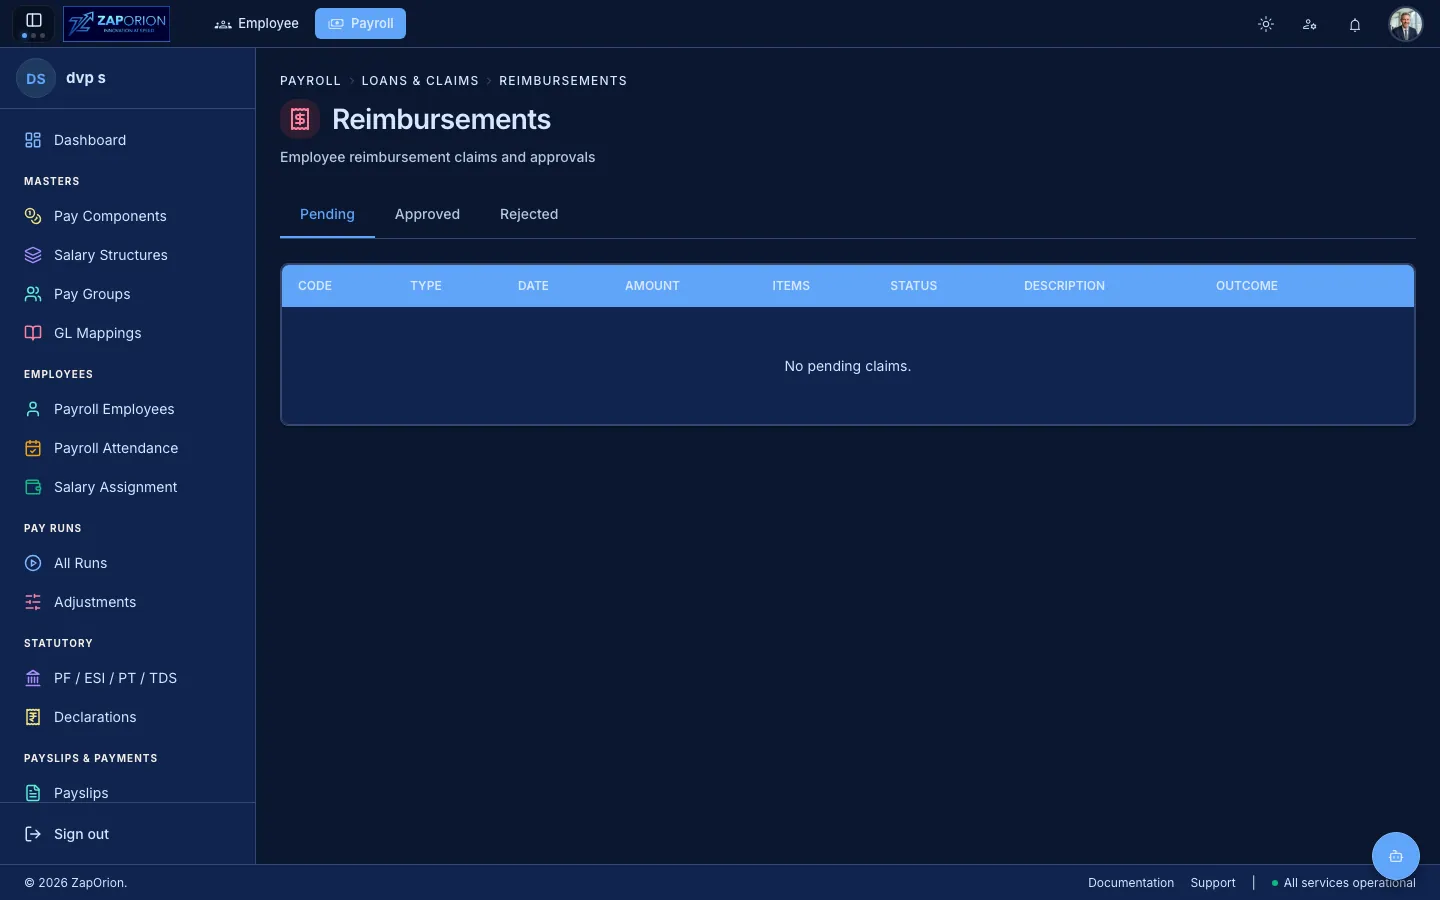Click the Dashboard grid icon

(x=33, y=140)
